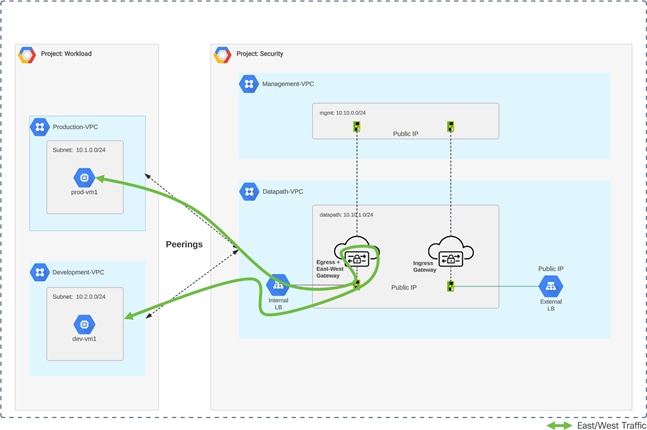Click the 'Development-VPC' label
Screen dimensions: 647x430
(x=78, y=272)
